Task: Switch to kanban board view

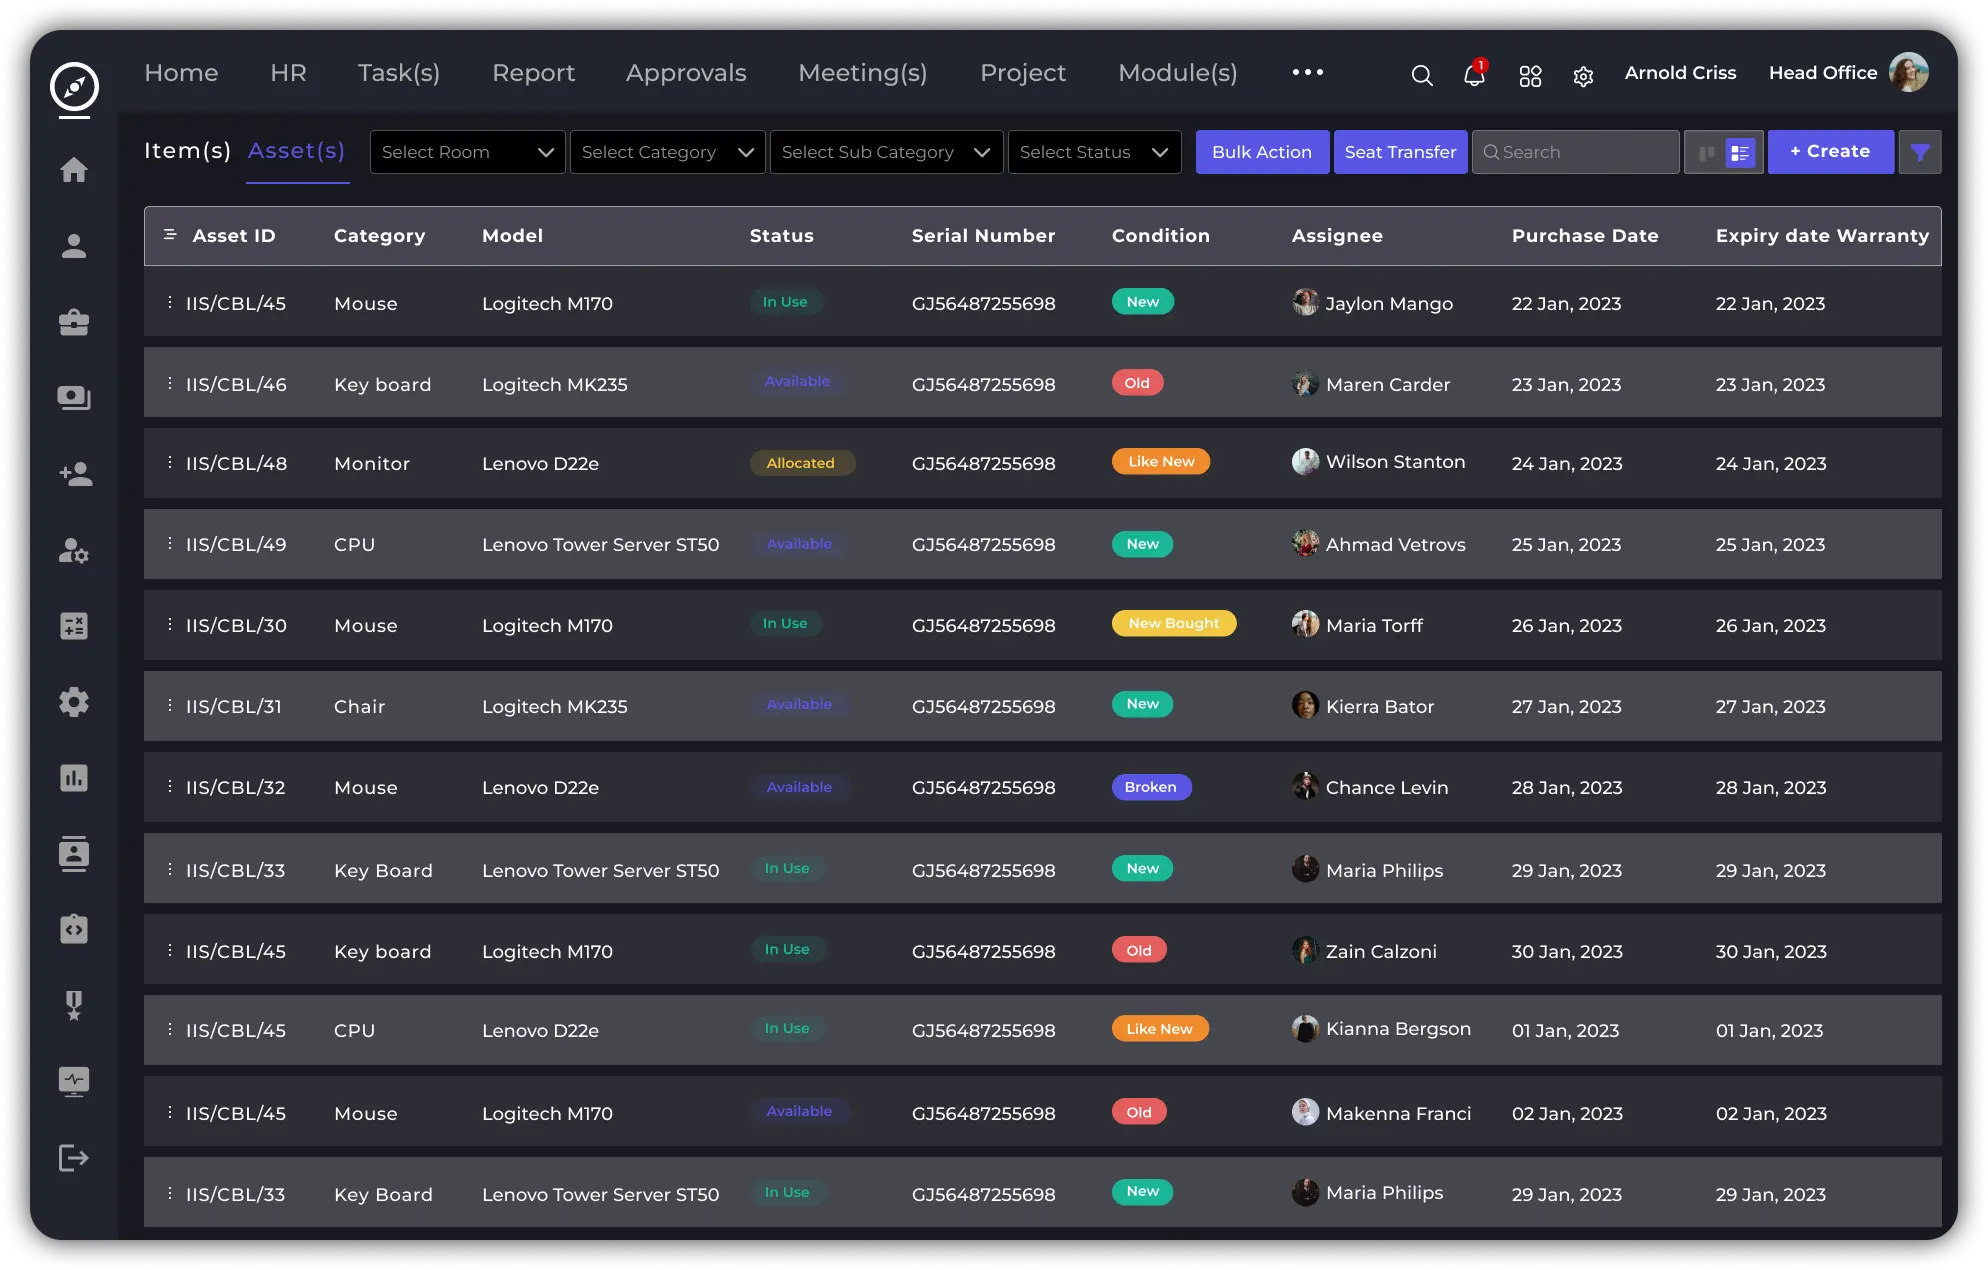Action: tap(1706, 153)
